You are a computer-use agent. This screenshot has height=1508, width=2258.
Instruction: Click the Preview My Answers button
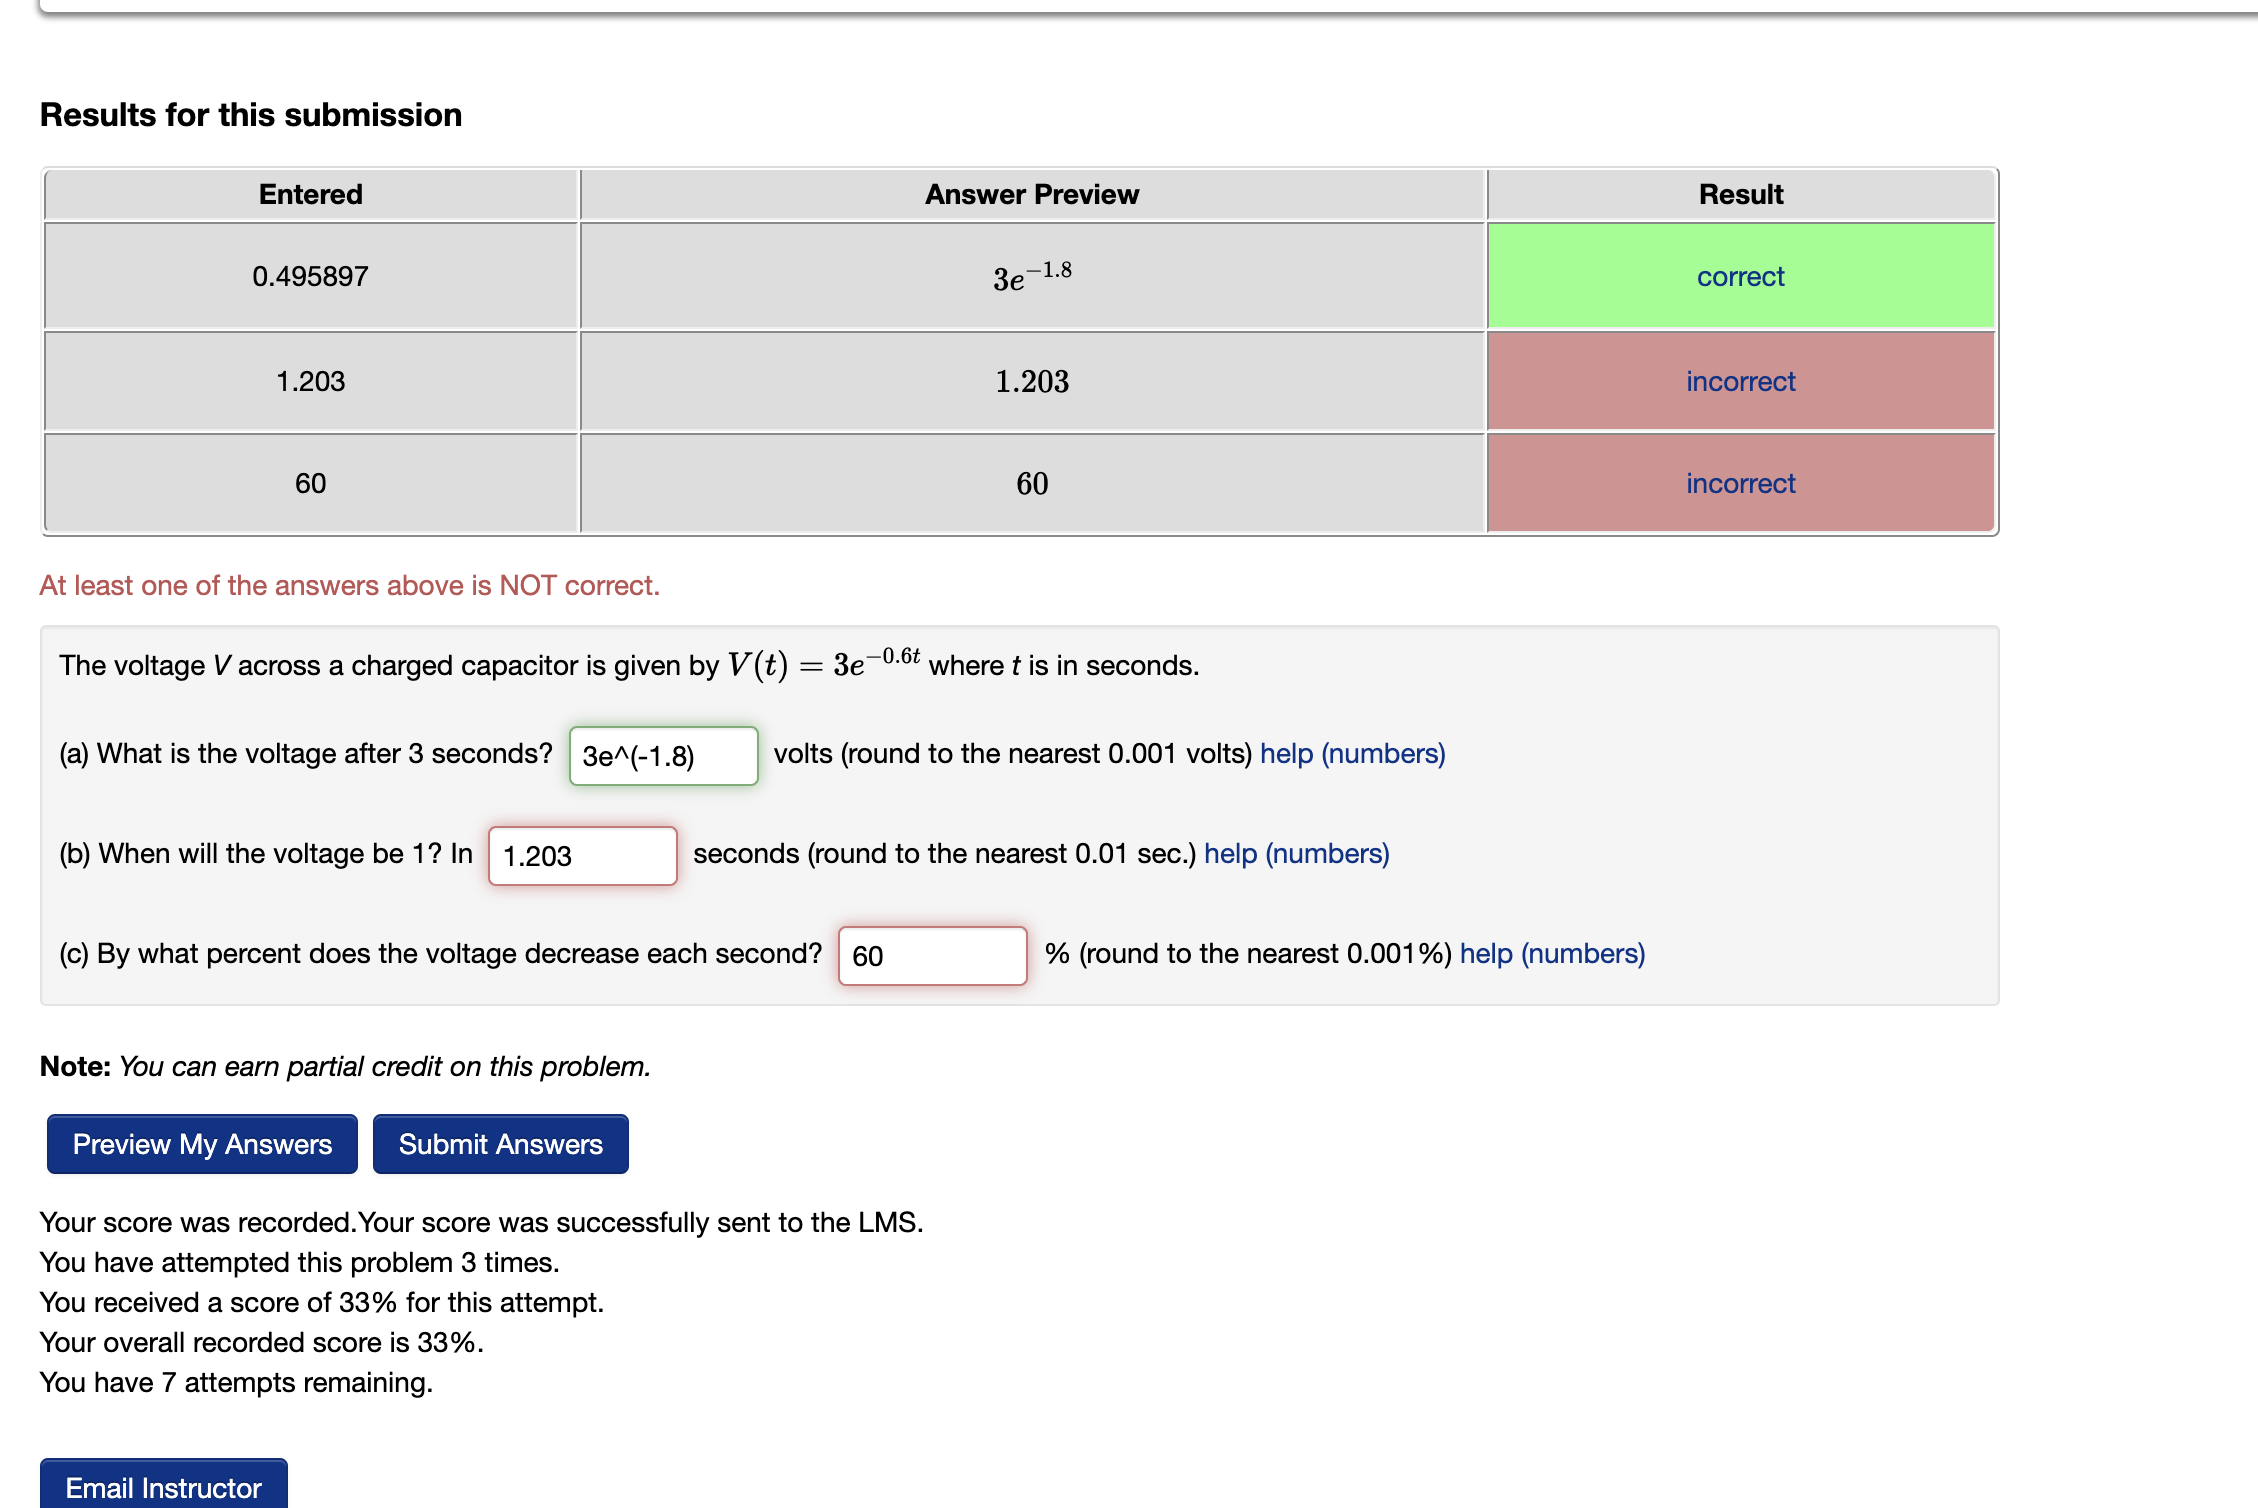tap(200, 1144)
